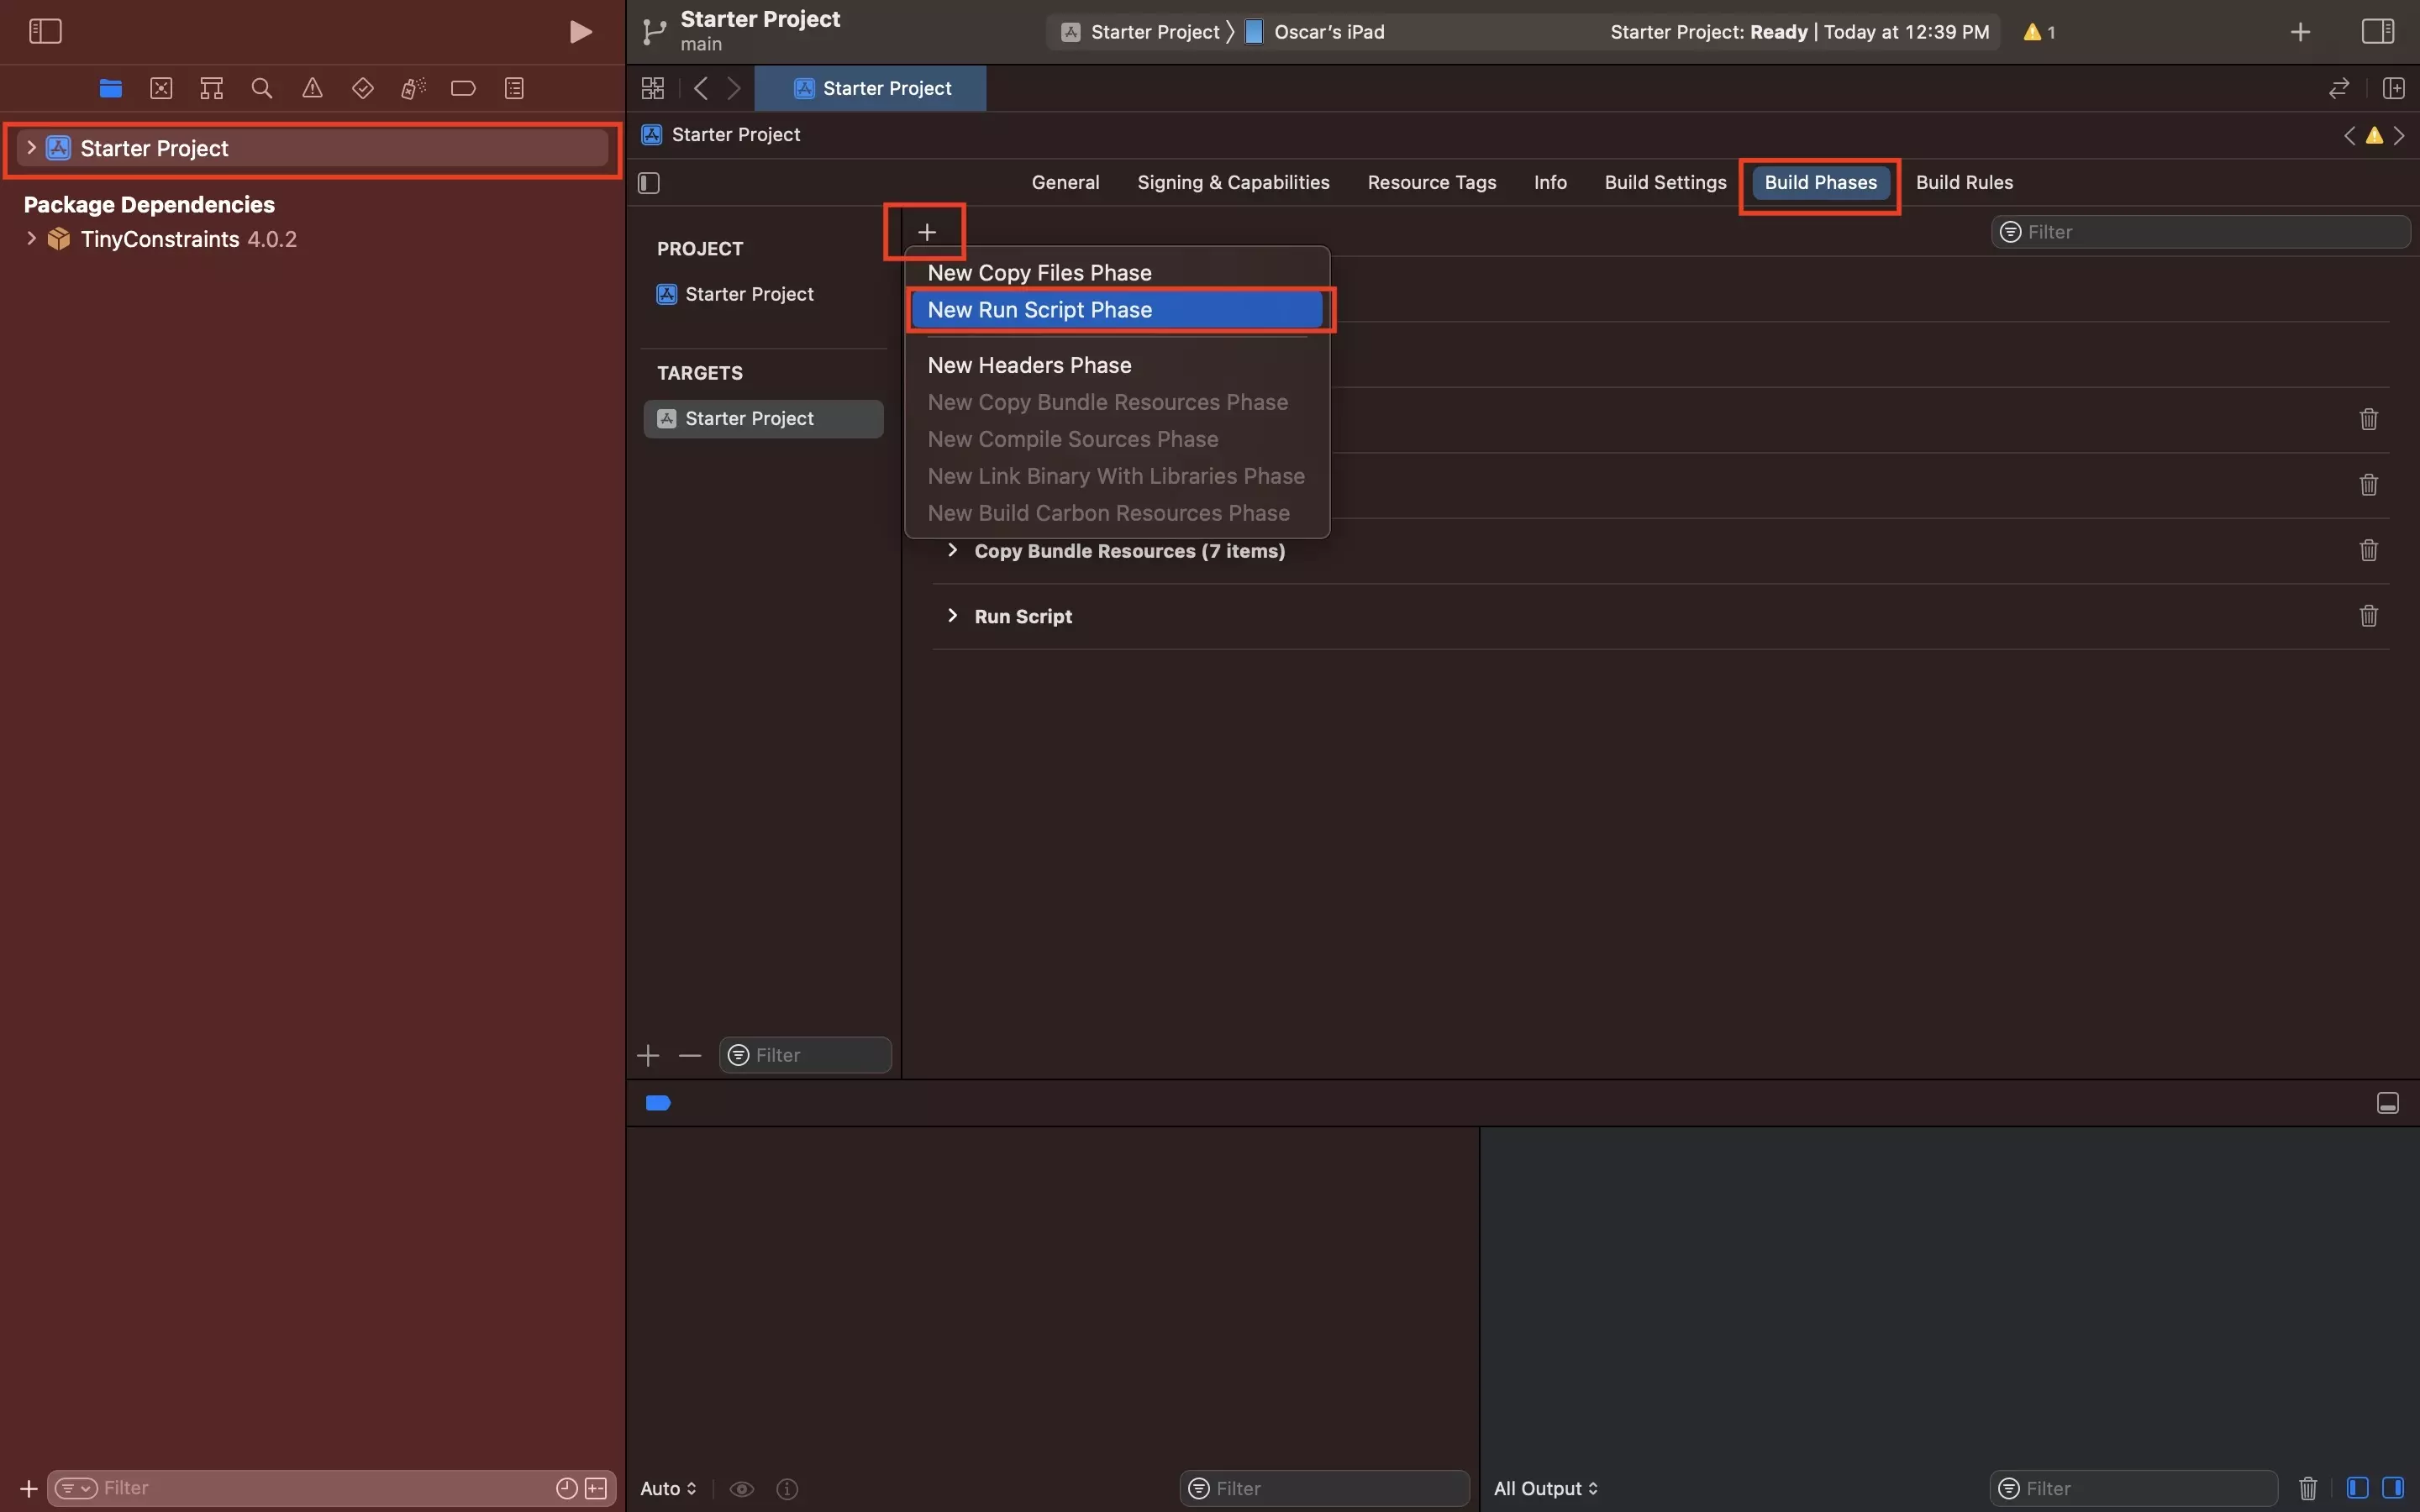Click the device destination selector
The height and width of the screenshot is (1512, 2420).
(x=1328, y=29)
